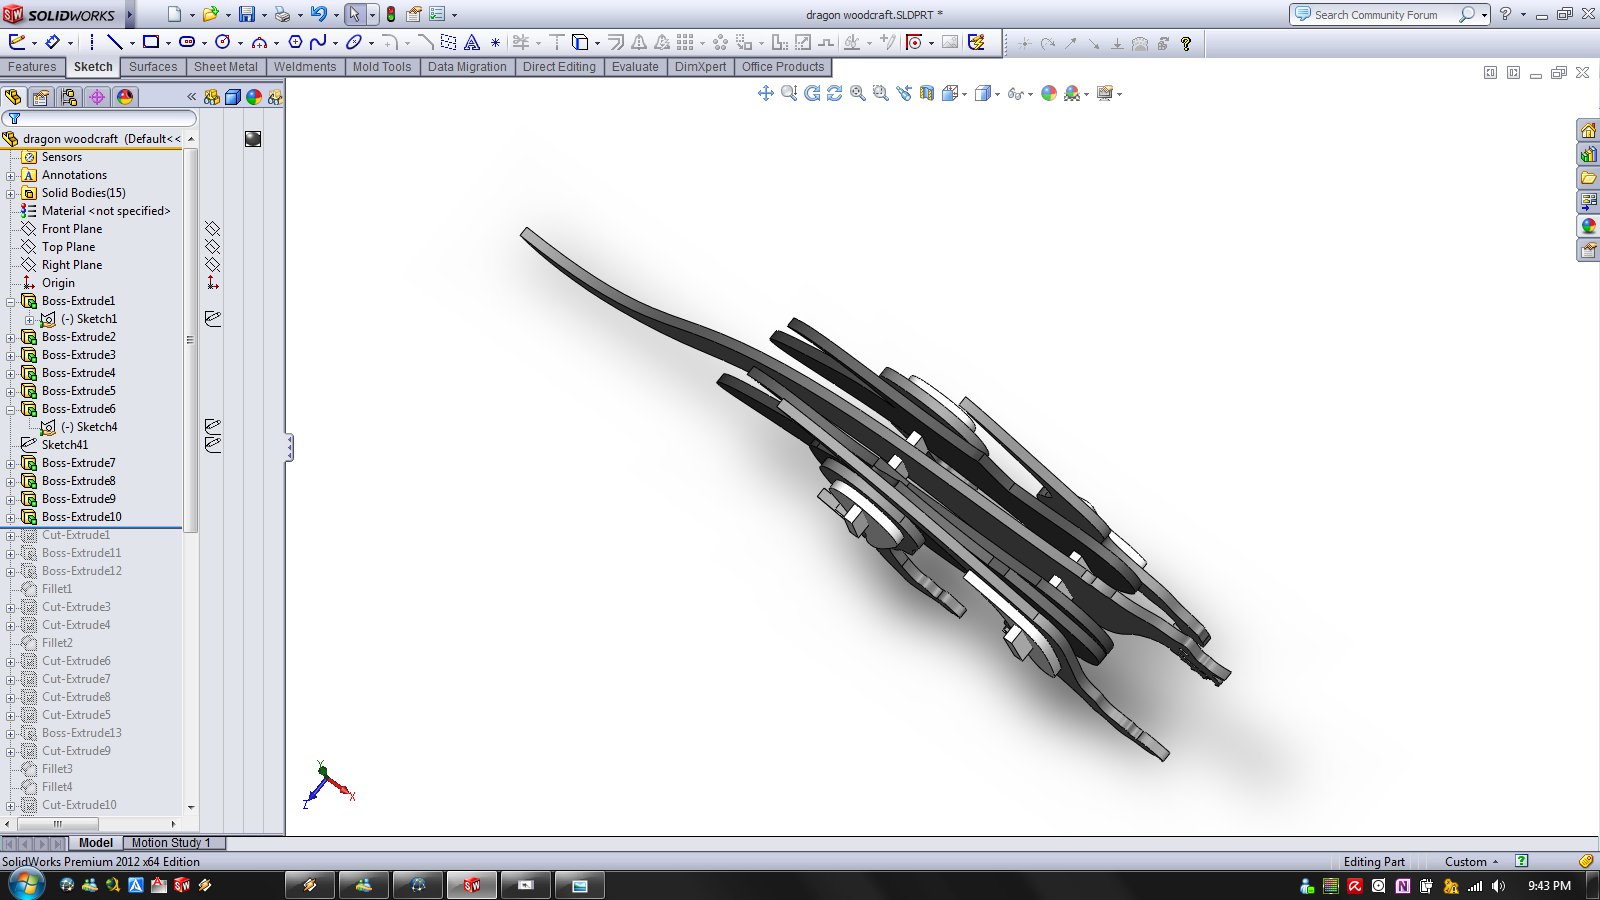The height and width of the screenshot is (900, 1600).
Task: Collapse the Boss-Extrude6 feature node
Action: [x=11, y=409]
